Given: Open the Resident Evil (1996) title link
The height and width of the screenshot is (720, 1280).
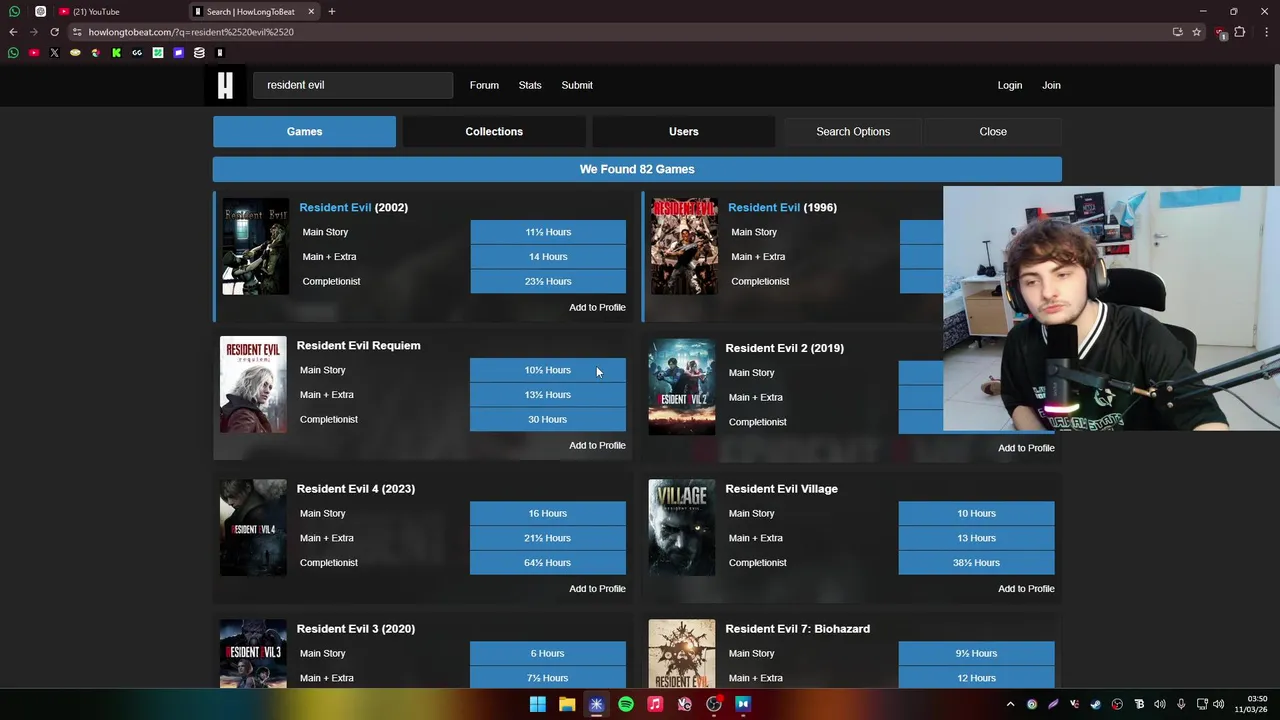Looking at the screenshot, I should [x=782, y=208].
